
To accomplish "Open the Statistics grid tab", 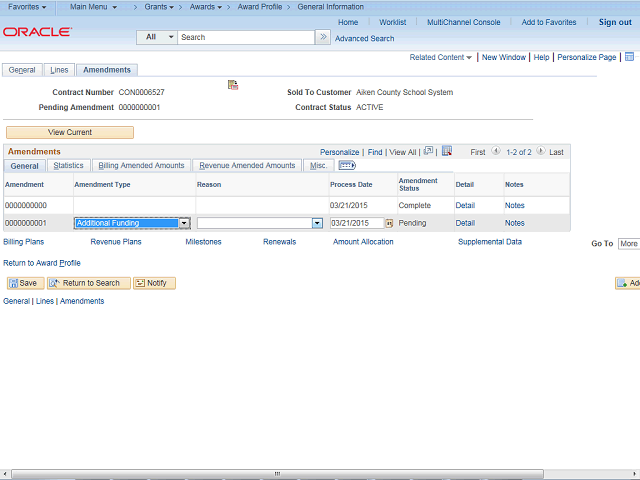I will 68,165.
